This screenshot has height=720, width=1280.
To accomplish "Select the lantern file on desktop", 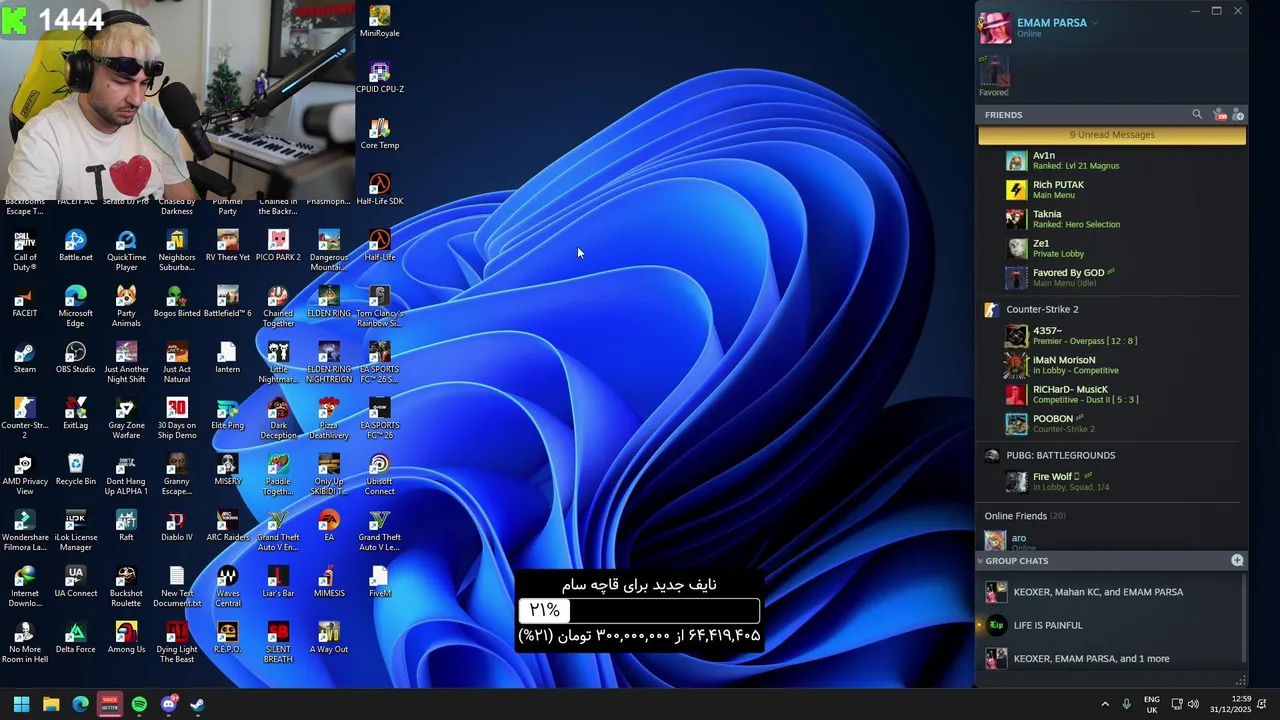I will tap(227, 358).
